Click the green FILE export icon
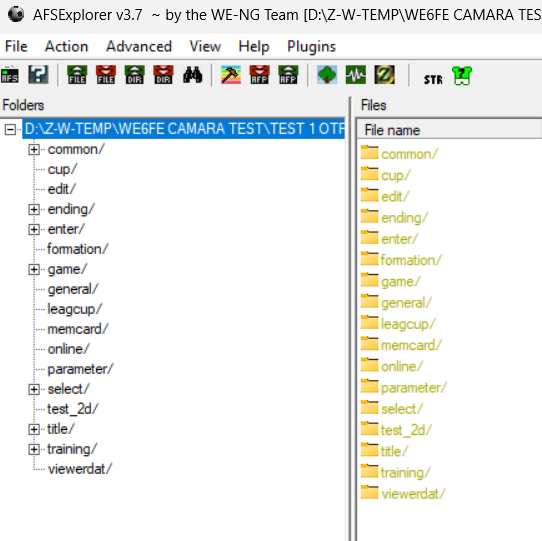Image resolution: width=542 pixels, height=541 pixels. click(77, 75)
